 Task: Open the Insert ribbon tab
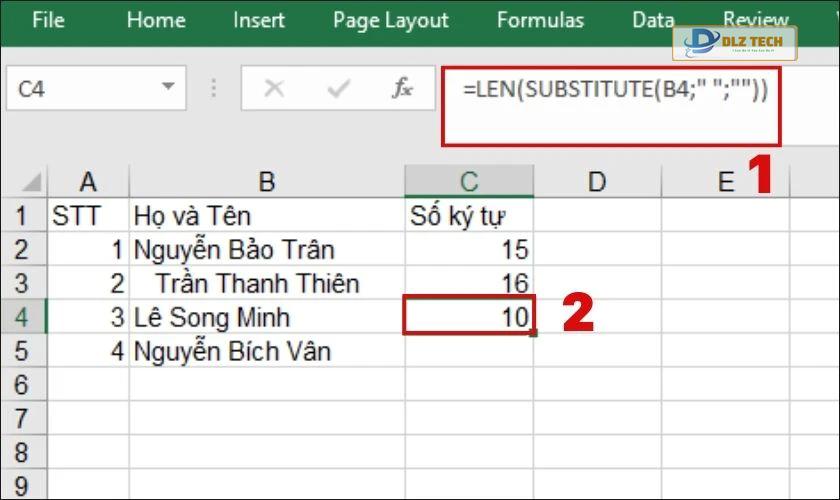(259, 20)
